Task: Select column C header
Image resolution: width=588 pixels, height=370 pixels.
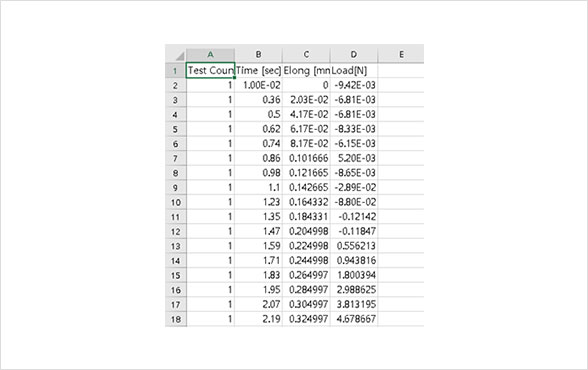Action: coord(306,54)
